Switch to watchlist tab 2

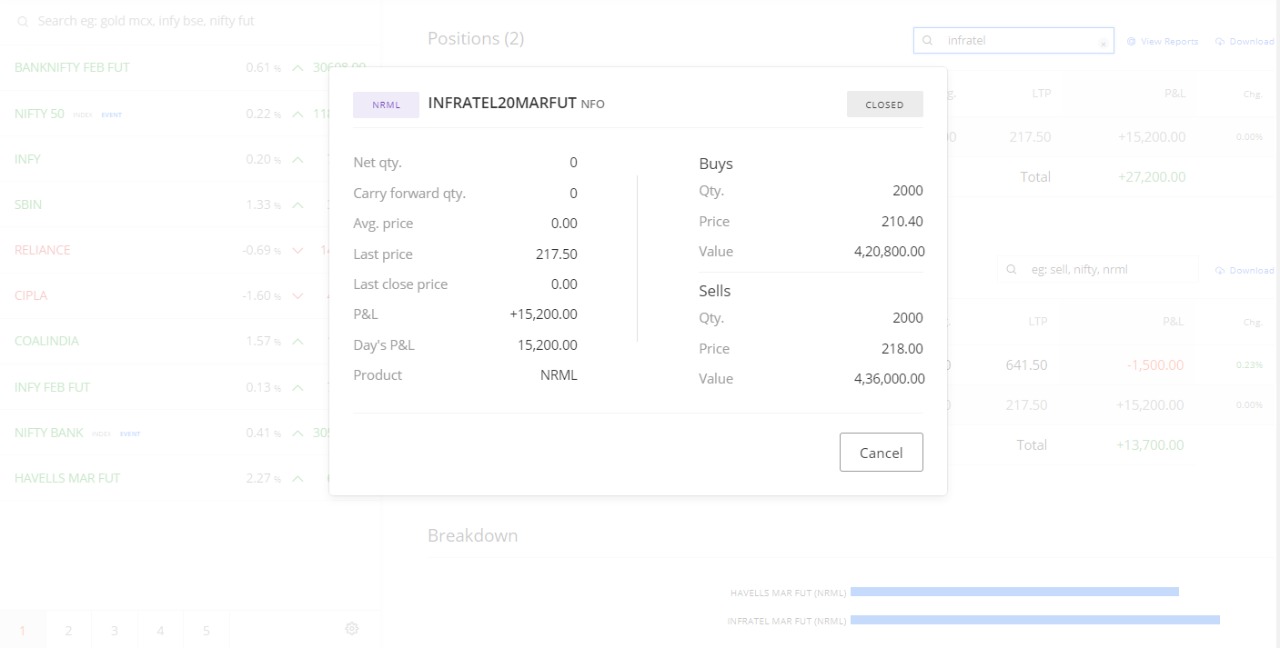(68, 630)
